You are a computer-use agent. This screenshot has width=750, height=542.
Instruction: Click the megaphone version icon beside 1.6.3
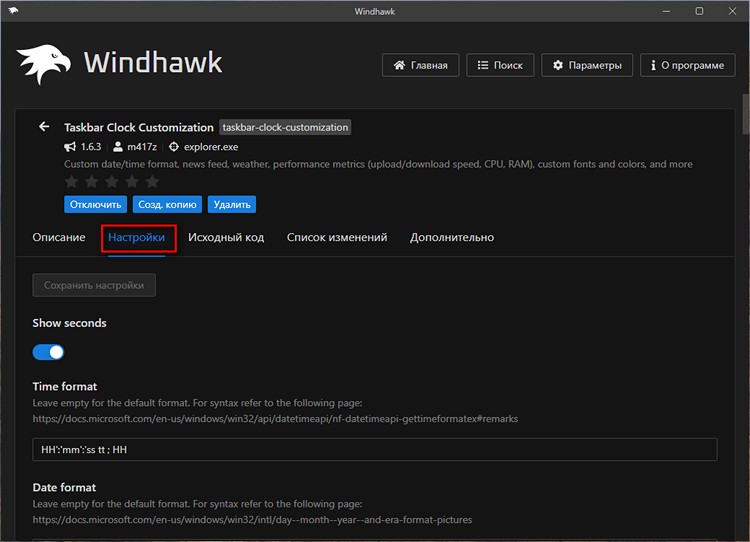click(70, 147)
